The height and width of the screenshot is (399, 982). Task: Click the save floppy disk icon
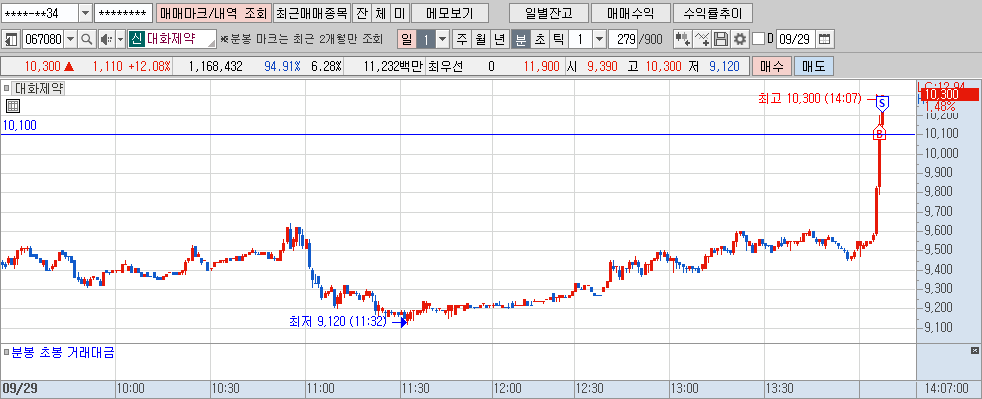coord(721,39)
